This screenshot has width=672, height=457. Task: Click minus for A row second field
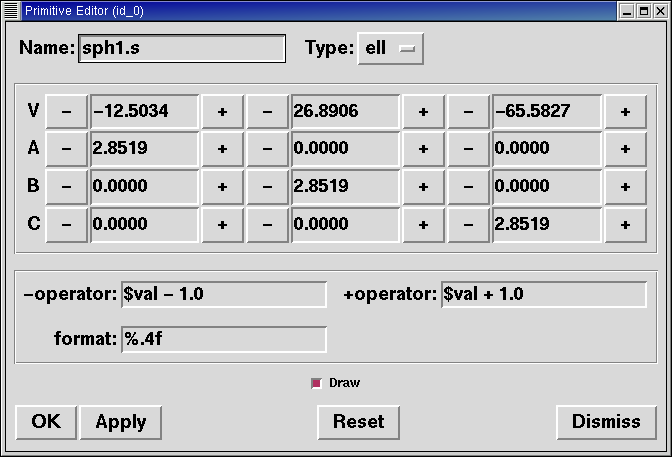pos(267,149)
